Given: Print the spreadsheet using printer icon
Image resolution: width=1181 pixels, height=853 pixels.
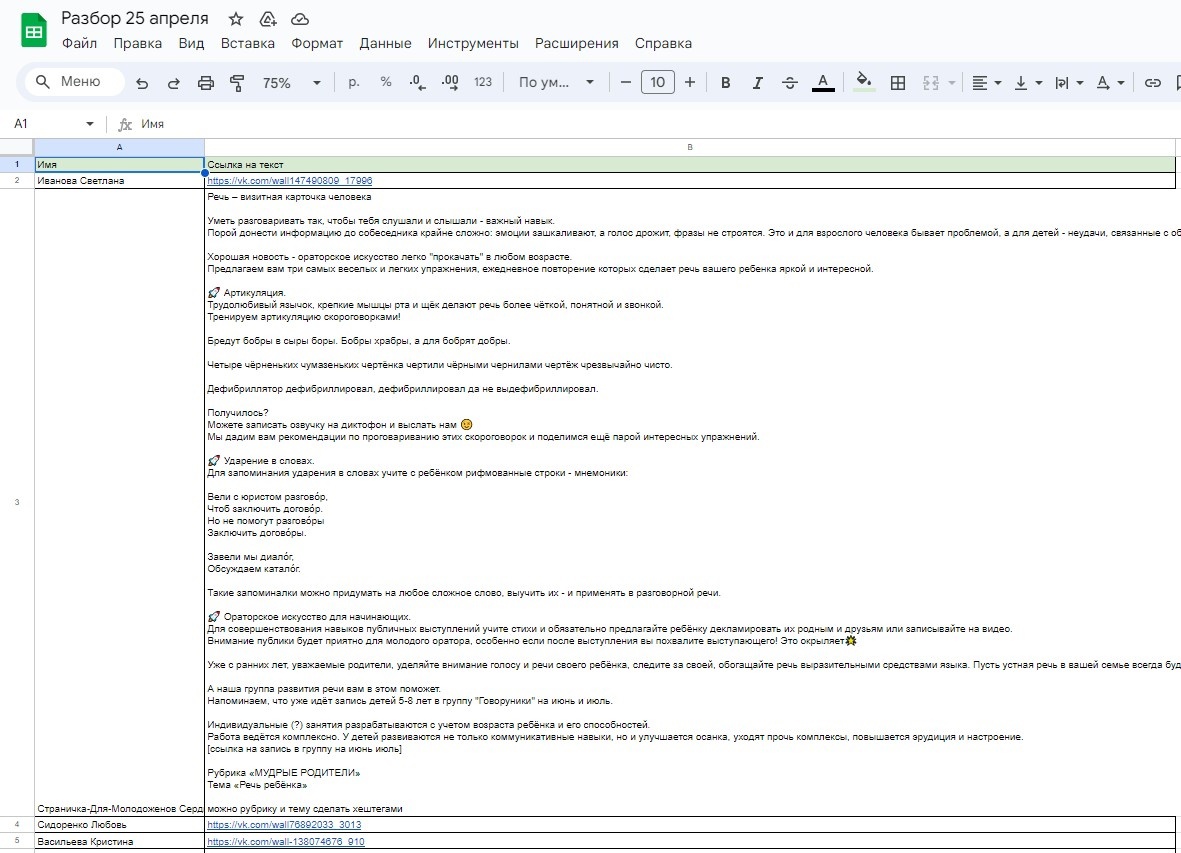Looking at the screenshot, I should (x=206, y=83).
